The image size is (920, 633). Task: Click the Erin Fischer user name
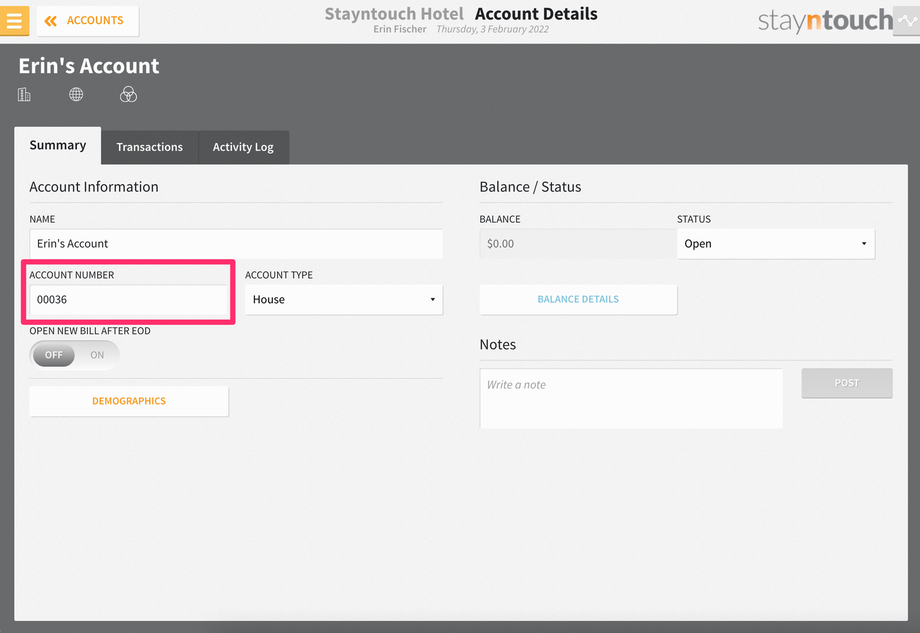(400, 29)
